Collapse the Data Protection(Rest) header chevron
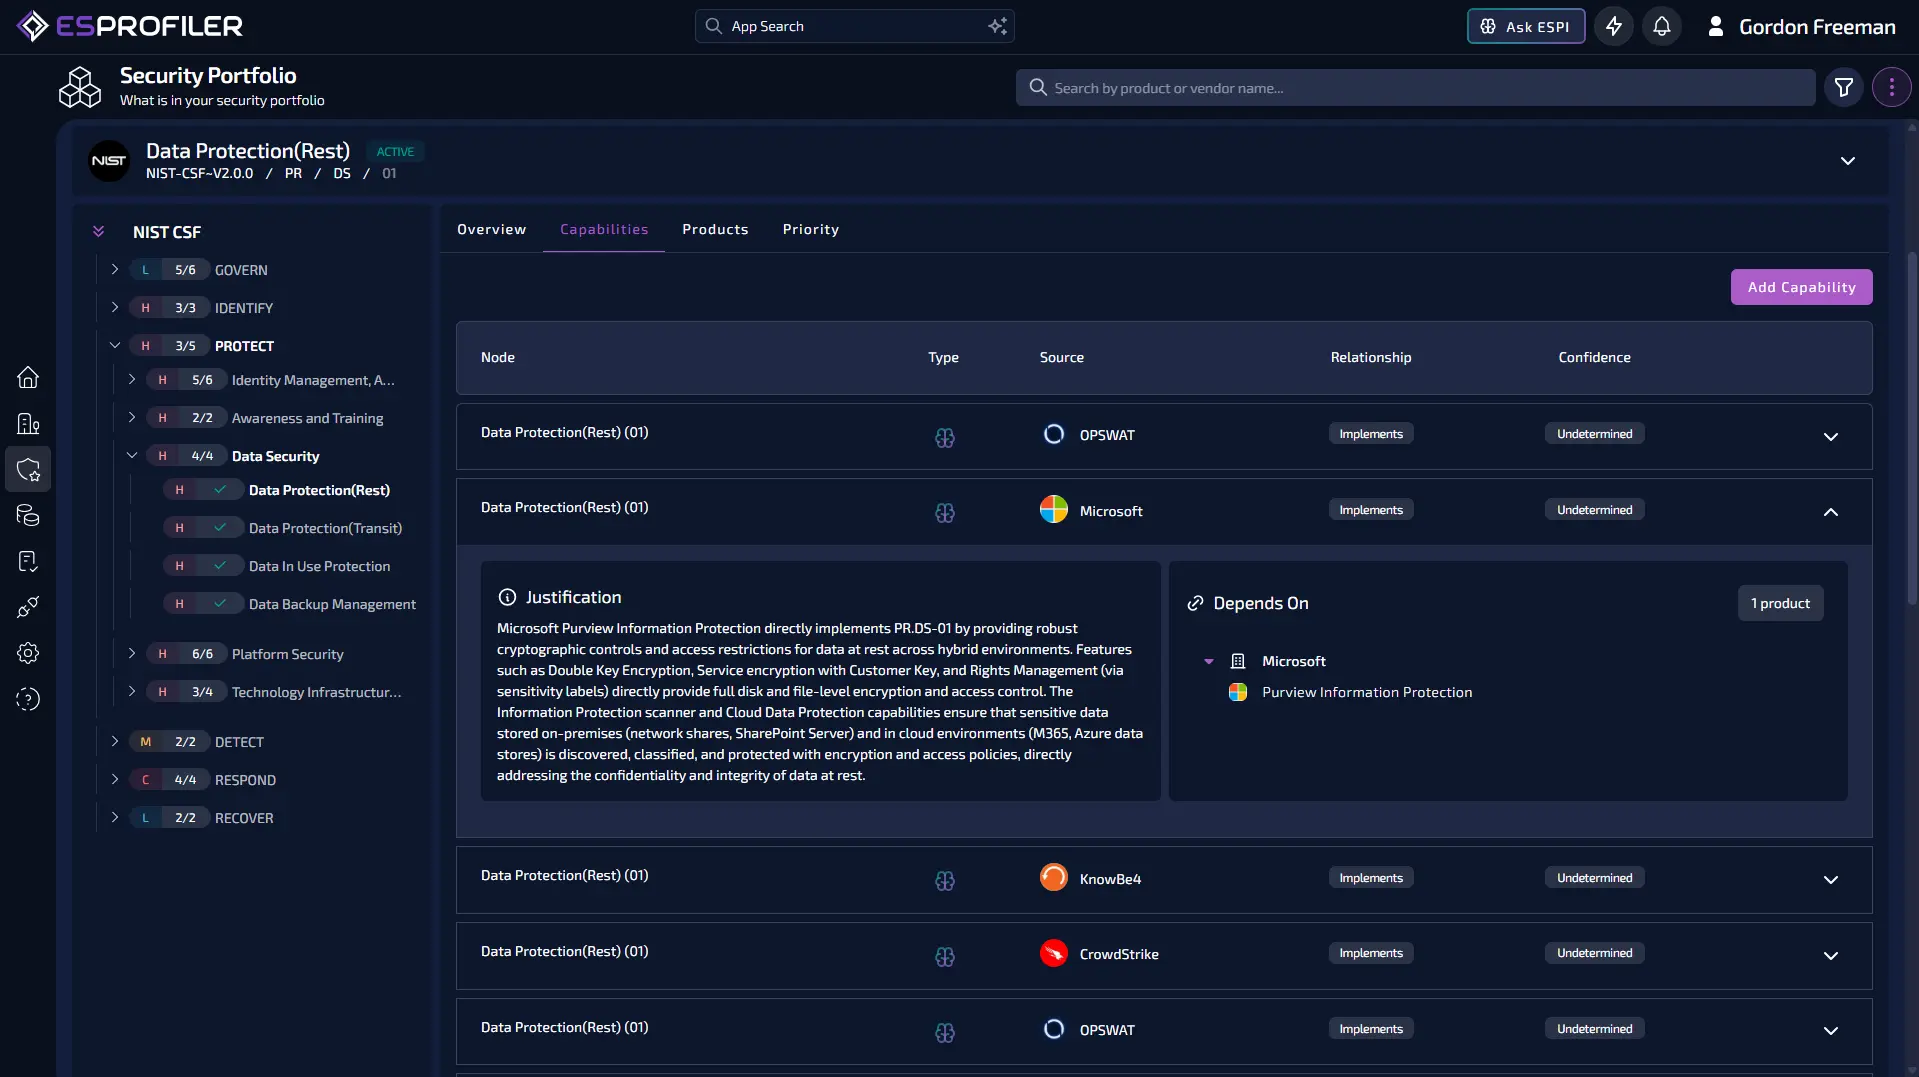This screenshot has height=1077, width=1919. click(1848, 161)
